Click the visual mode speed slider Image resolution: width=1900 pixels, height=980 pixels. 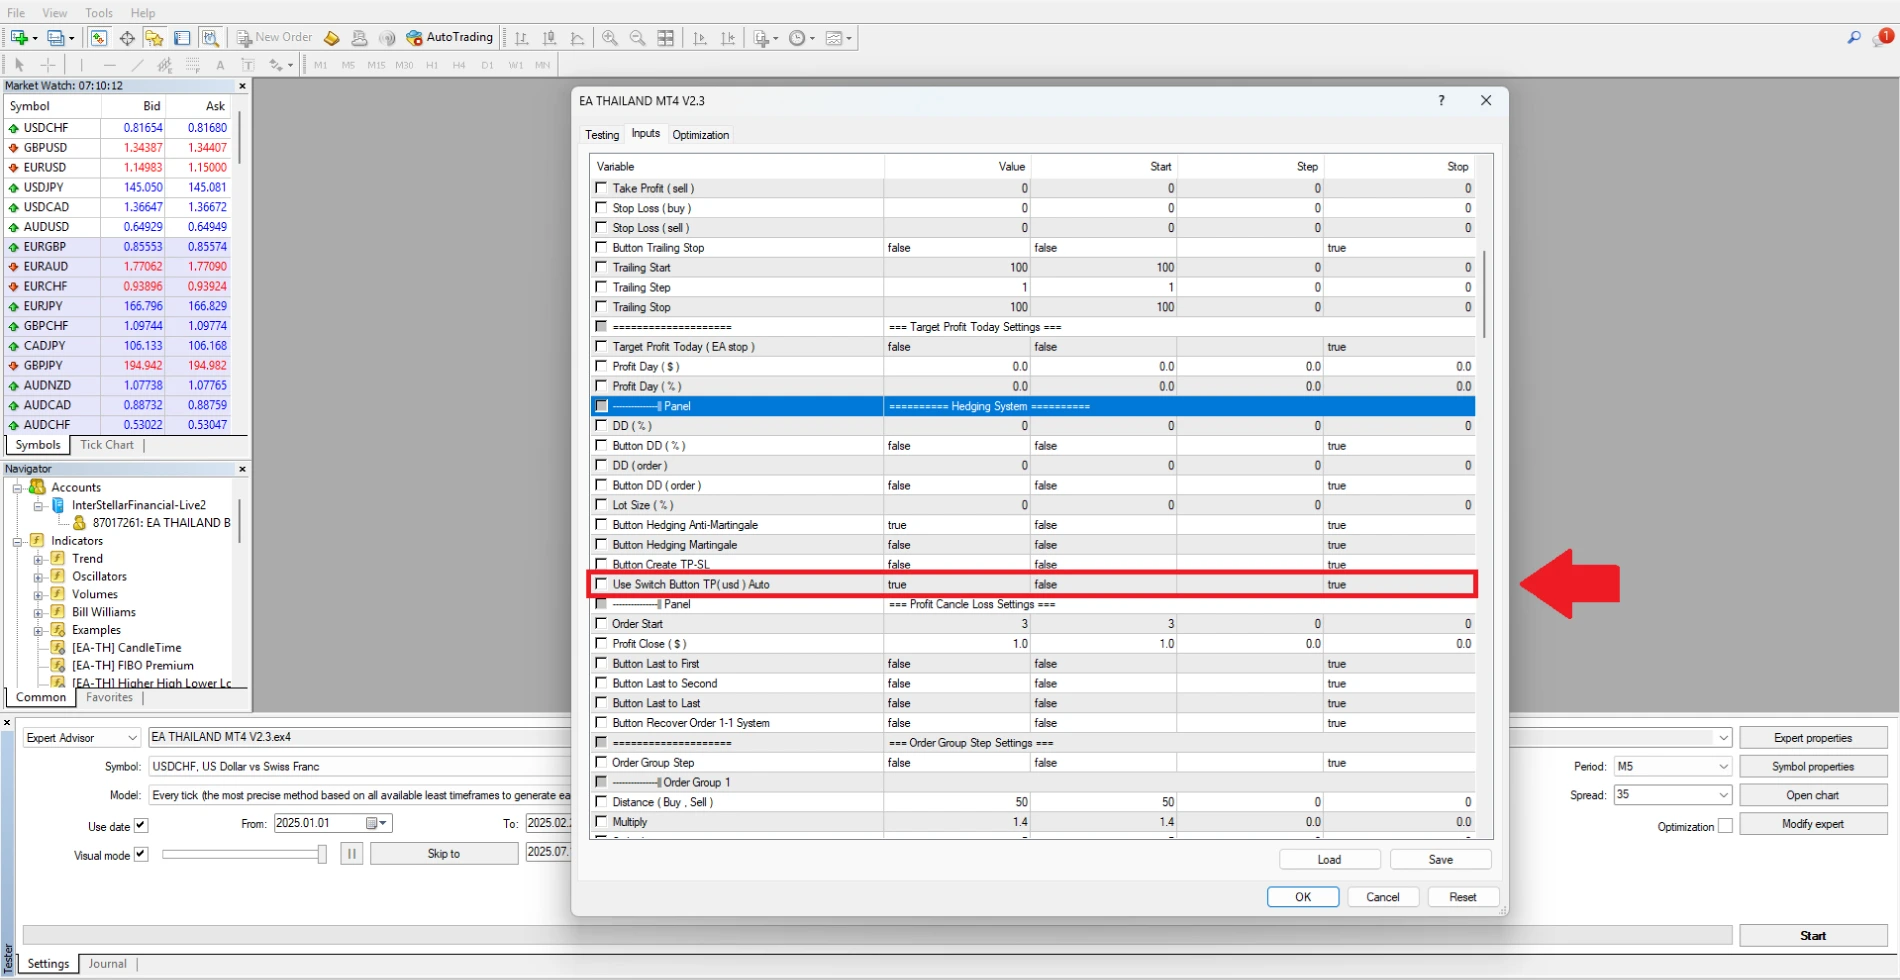tap(243, 854)
